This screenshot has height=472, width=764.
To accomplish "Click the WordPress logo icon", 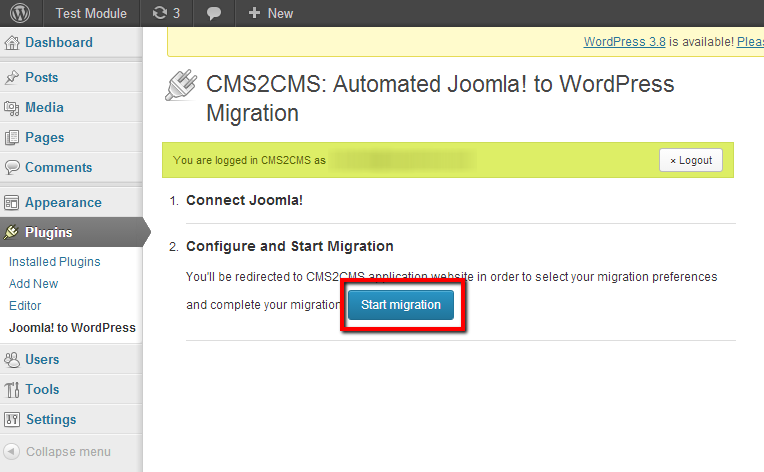I will [20, 13].
